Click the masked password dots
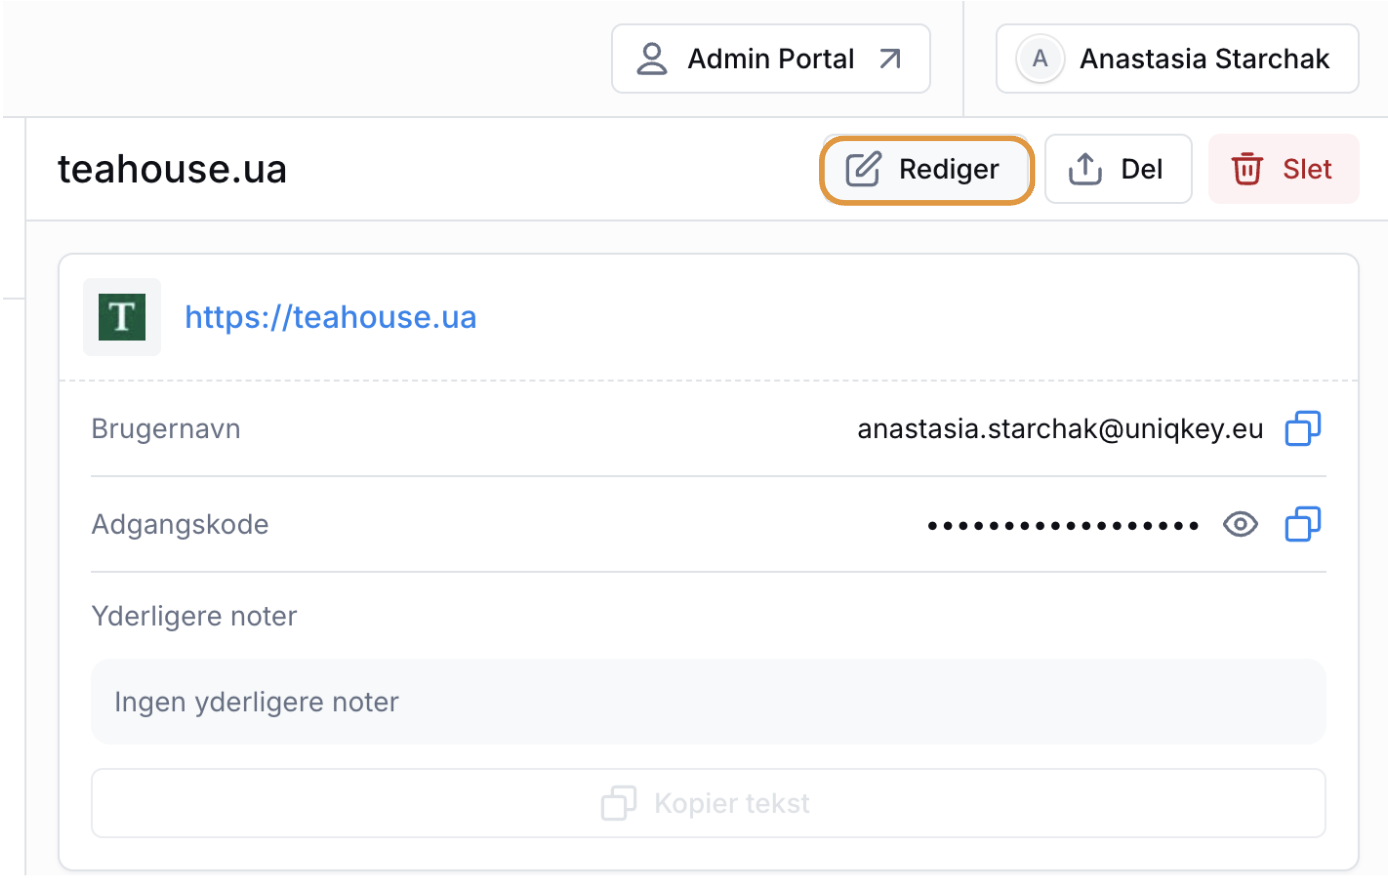Screen dimensions: 1388x880 [x=1063, y=525]
